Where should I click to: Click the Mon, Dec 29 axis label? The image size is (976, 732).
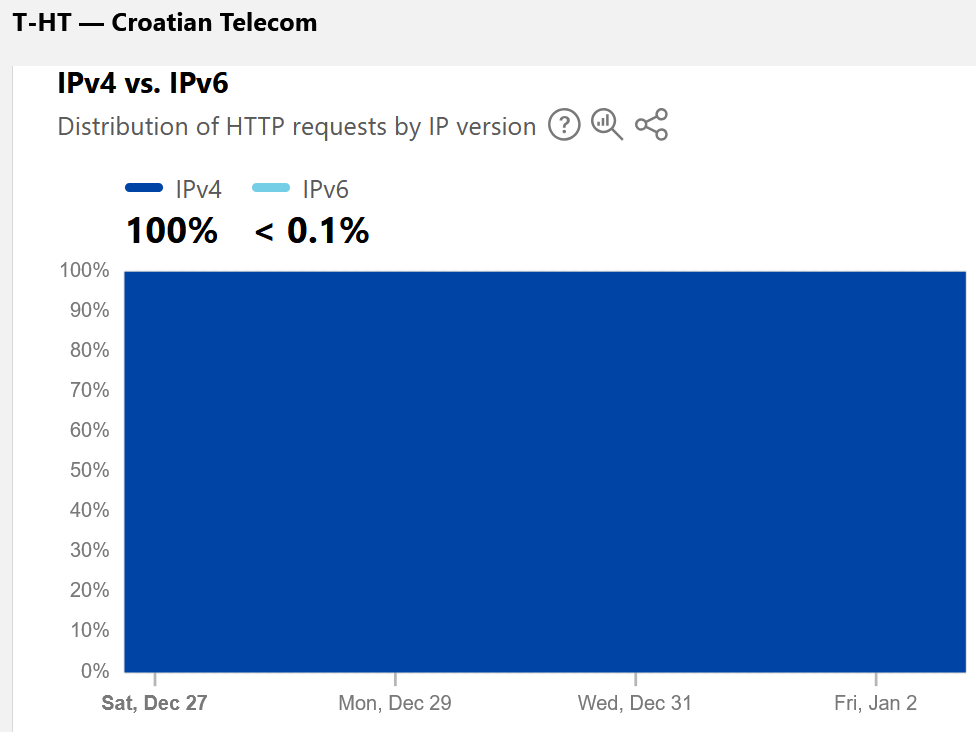(395, 703)
